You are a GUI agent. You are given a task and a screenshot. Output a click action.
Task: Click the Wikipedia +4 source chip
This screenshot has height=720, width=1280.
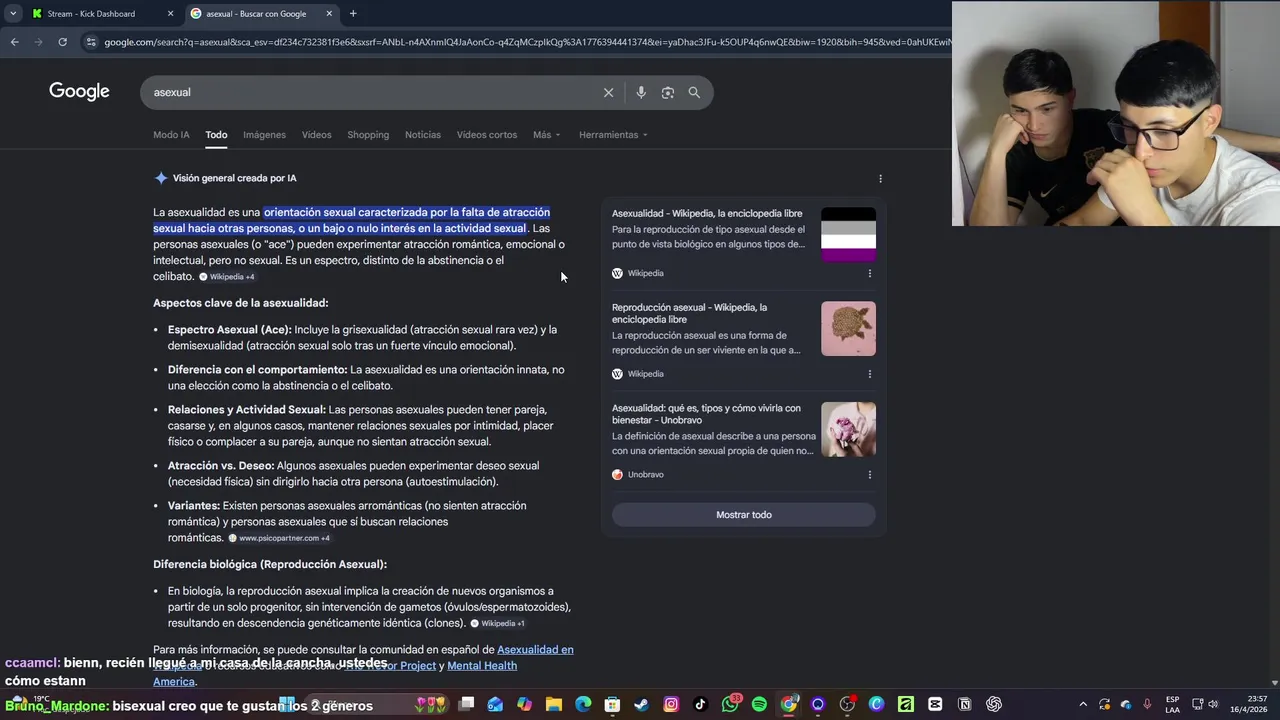click(x=227, y=277)
